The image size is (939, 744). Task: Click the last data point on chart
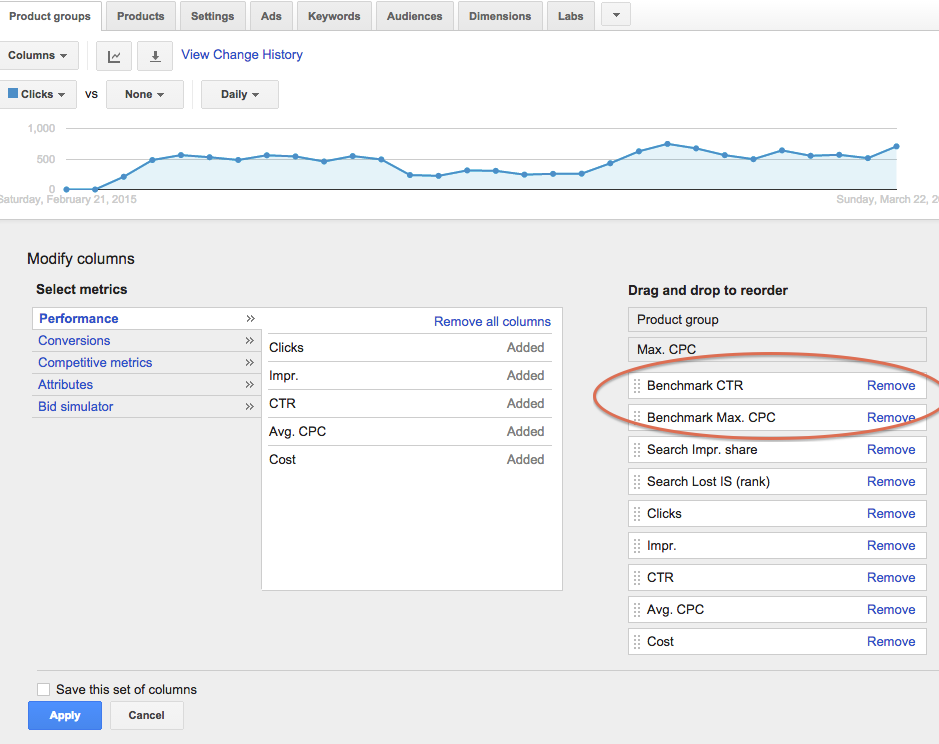click(896, 146)
